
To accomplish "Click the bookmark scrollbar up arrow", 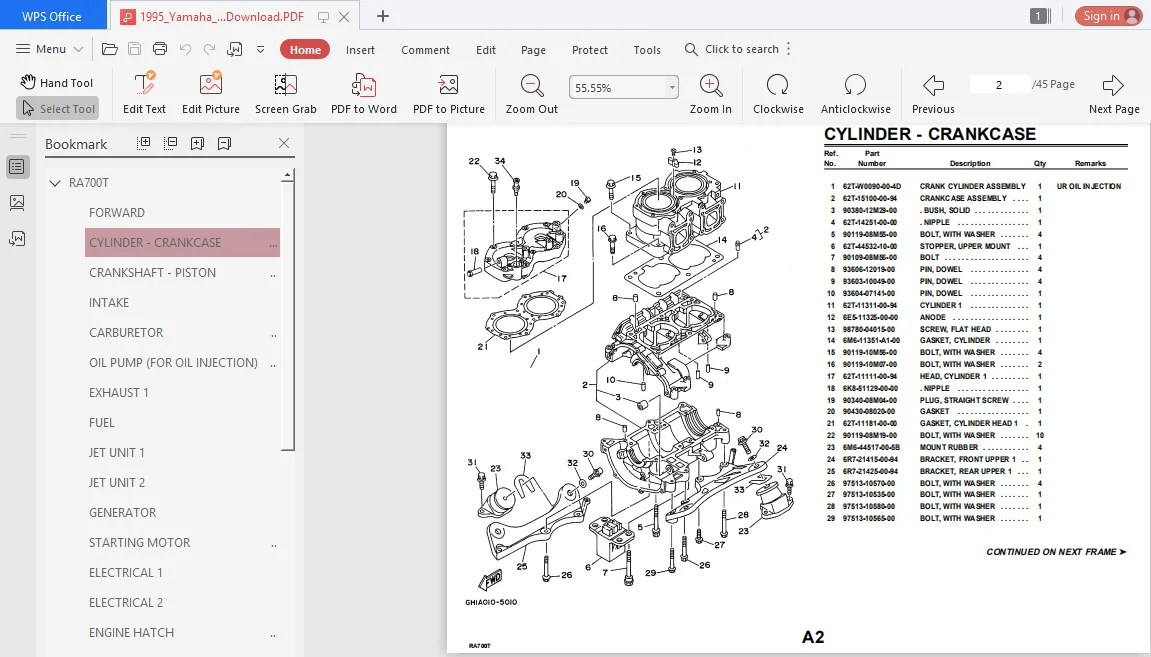I will (288, 175).
